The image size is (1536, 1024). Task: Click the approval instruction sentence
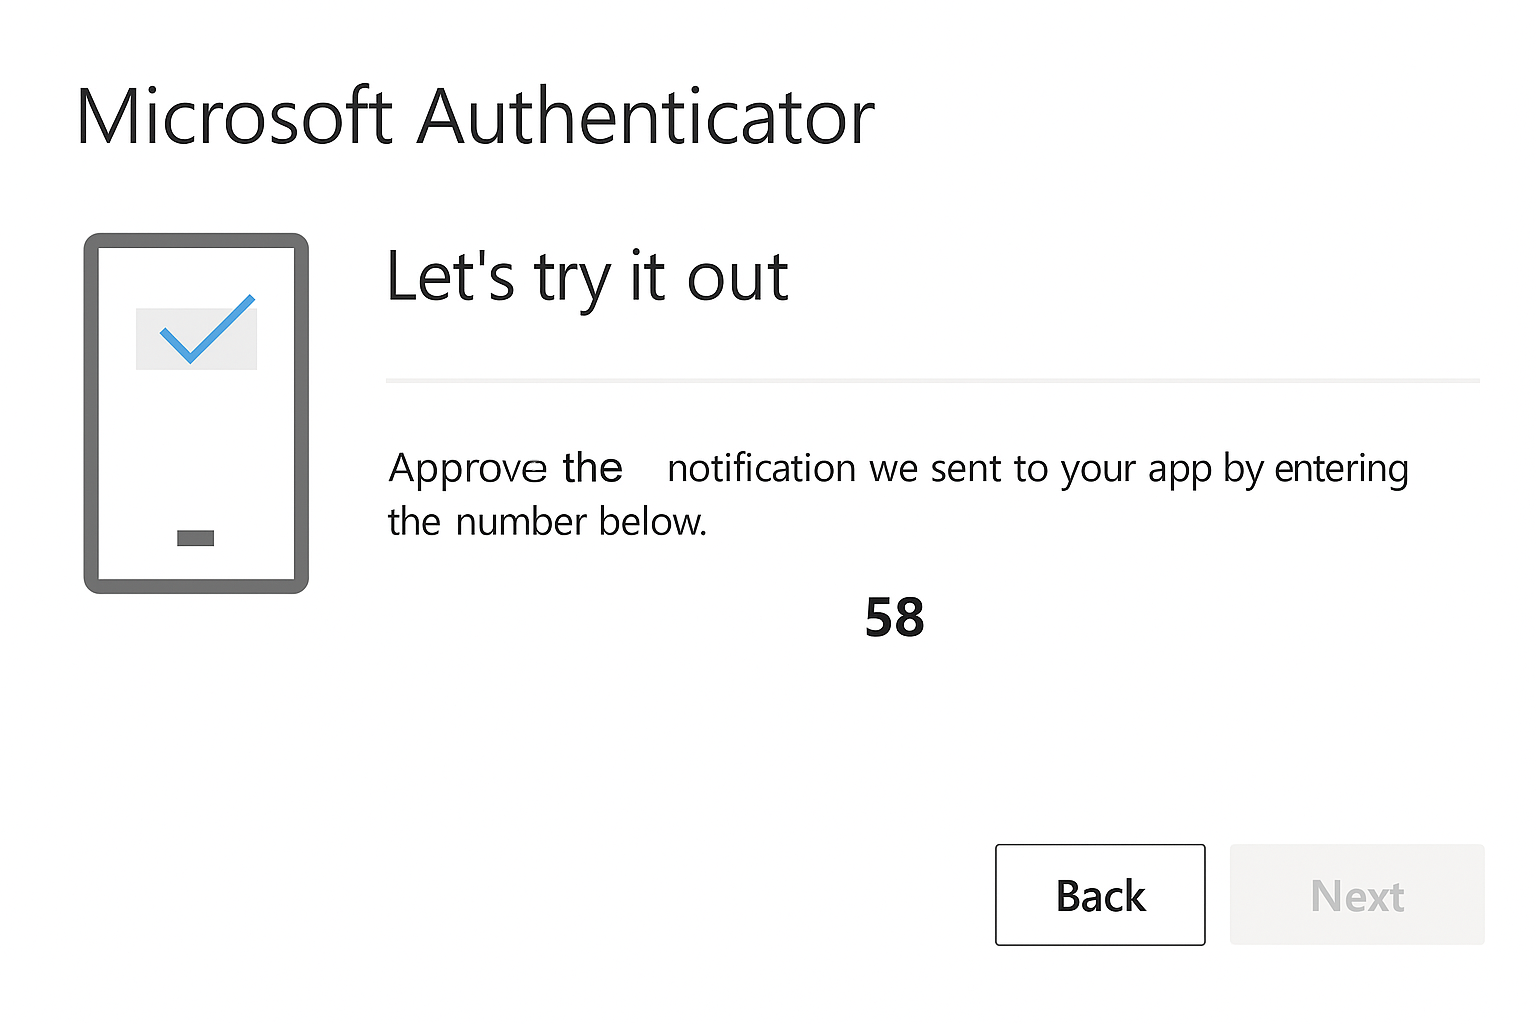pyautogui.click(x=897, y=494)
